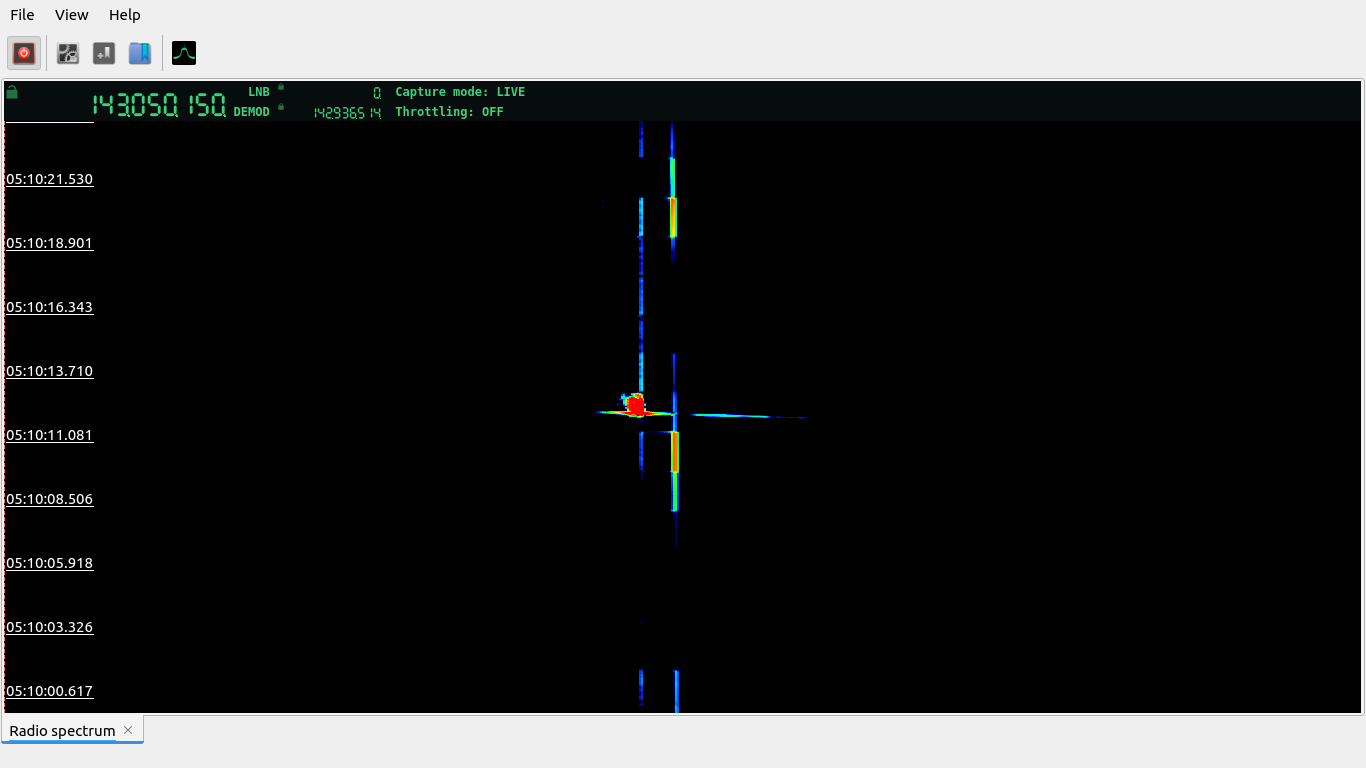This screenshot has height=768, width=1366.
Task: Click timestamp 05:10:03.326
Action: coord(49,627)
